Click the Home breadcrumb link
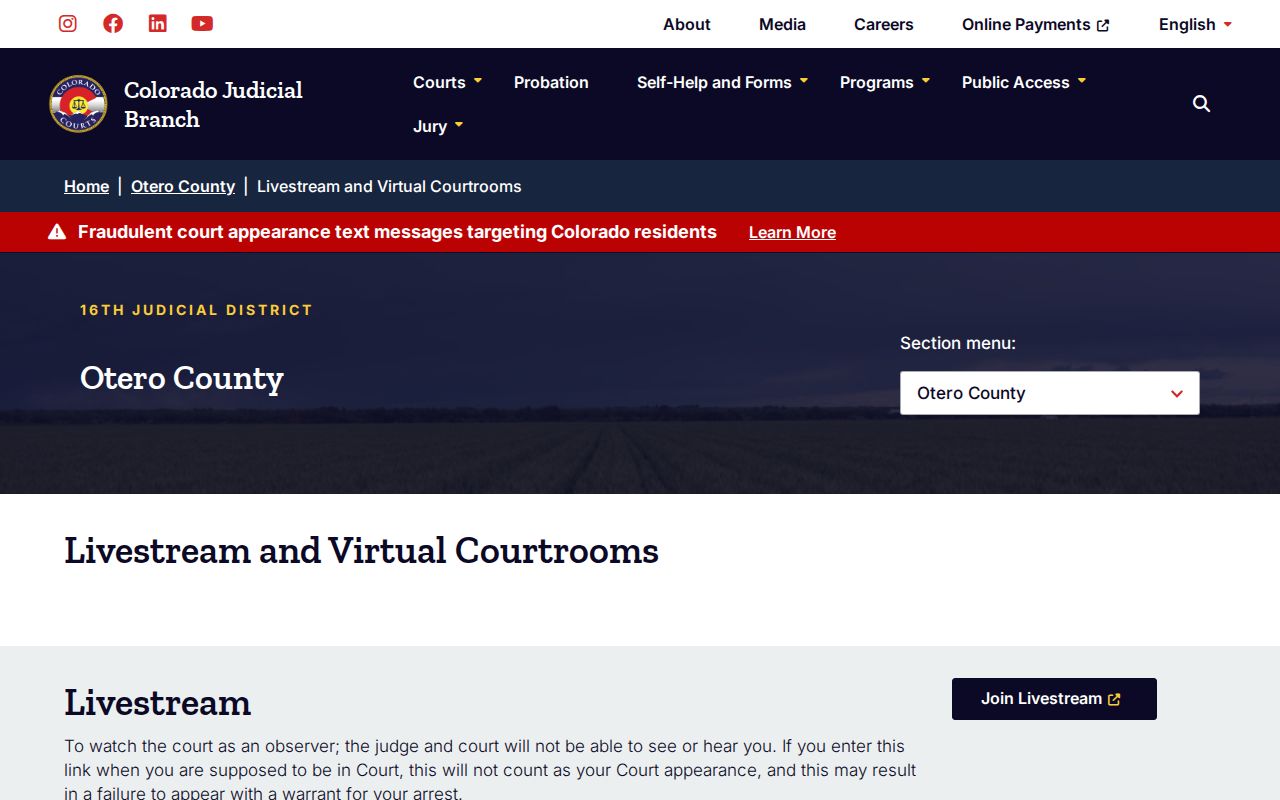This screenshot has width=1280, height=800. [x=86, y=186]
